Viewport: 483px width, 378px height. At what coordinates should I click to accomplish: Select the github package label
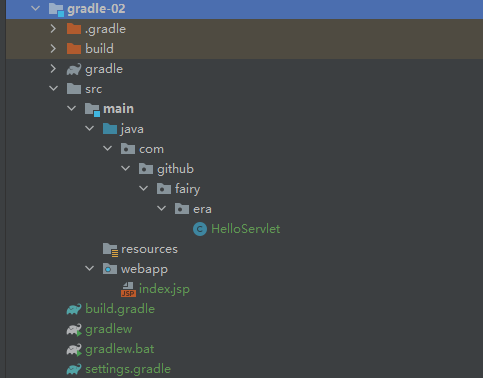click(x=175, y=169)
